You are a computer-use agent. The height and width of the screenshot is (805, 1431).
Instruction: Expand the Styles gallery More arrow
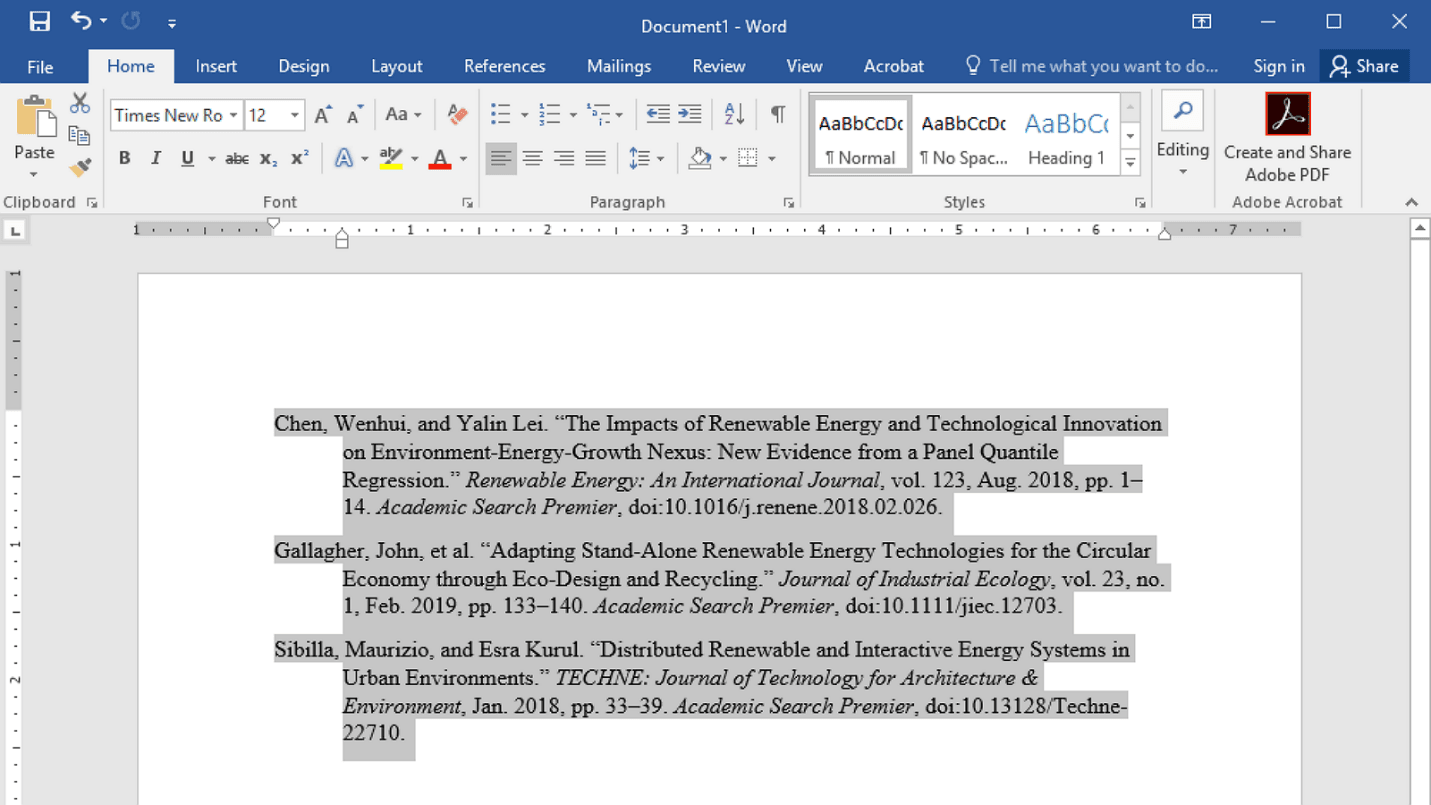[1131, 162]
